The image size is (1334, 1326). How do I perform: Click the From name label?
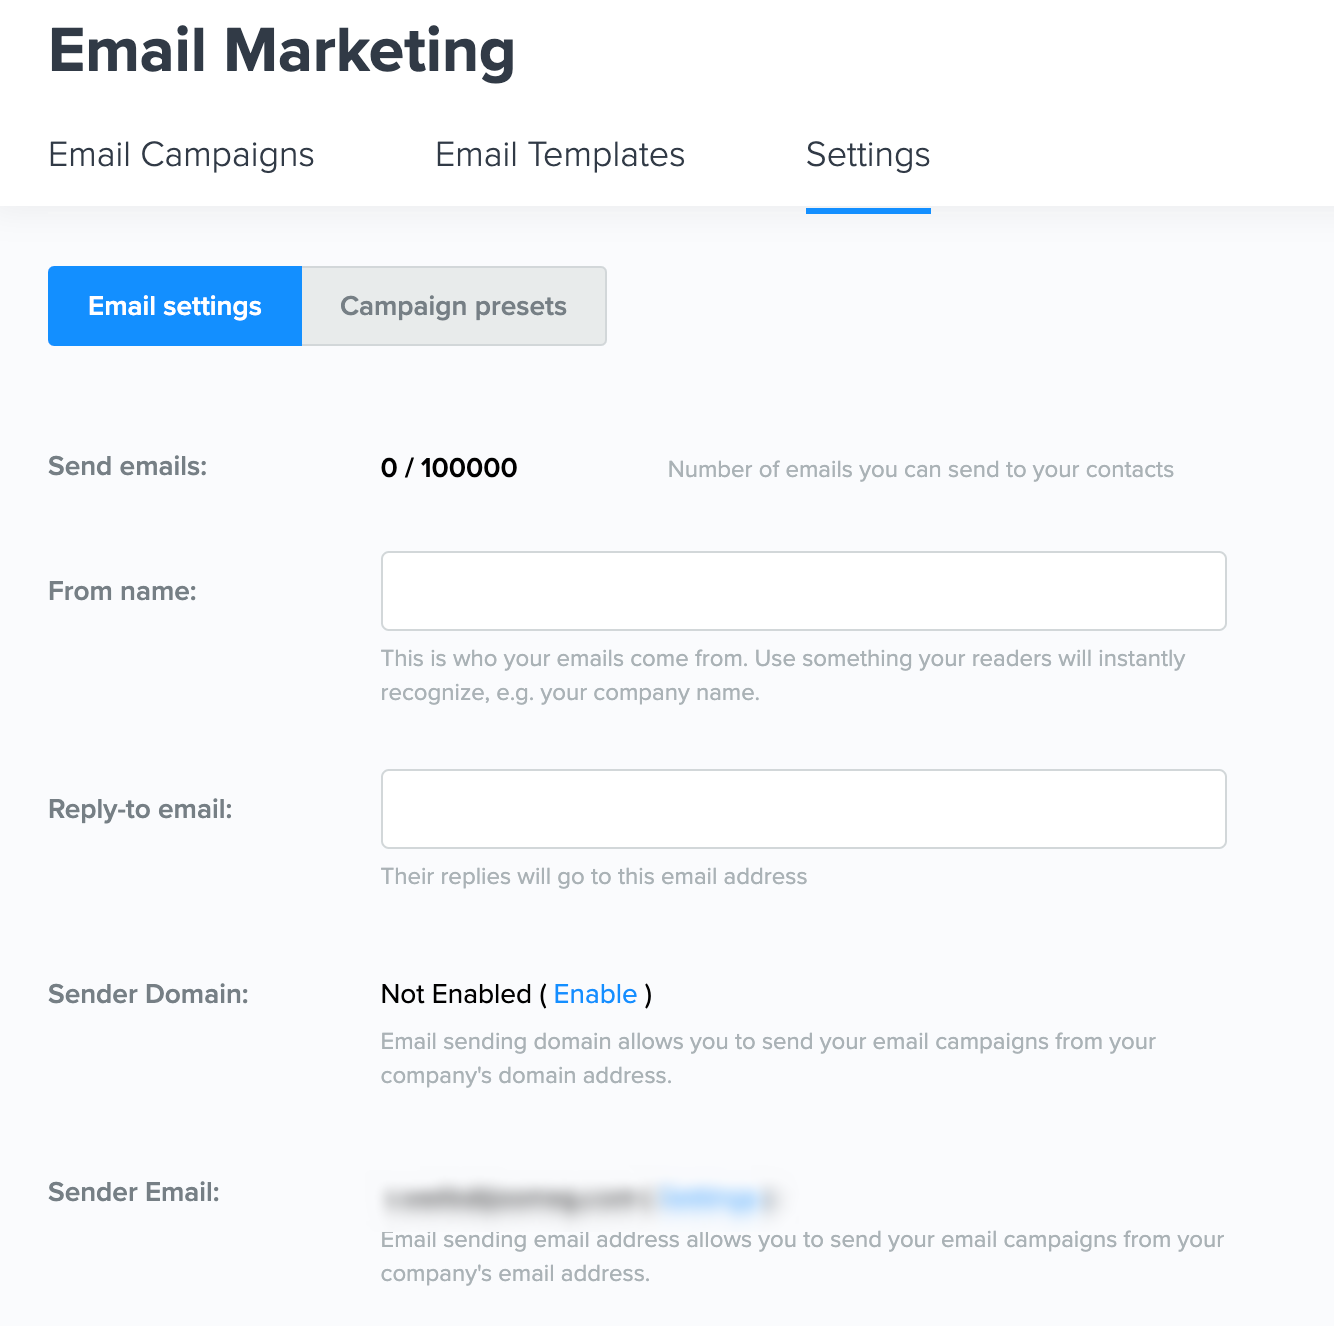(x=122, y=591)
